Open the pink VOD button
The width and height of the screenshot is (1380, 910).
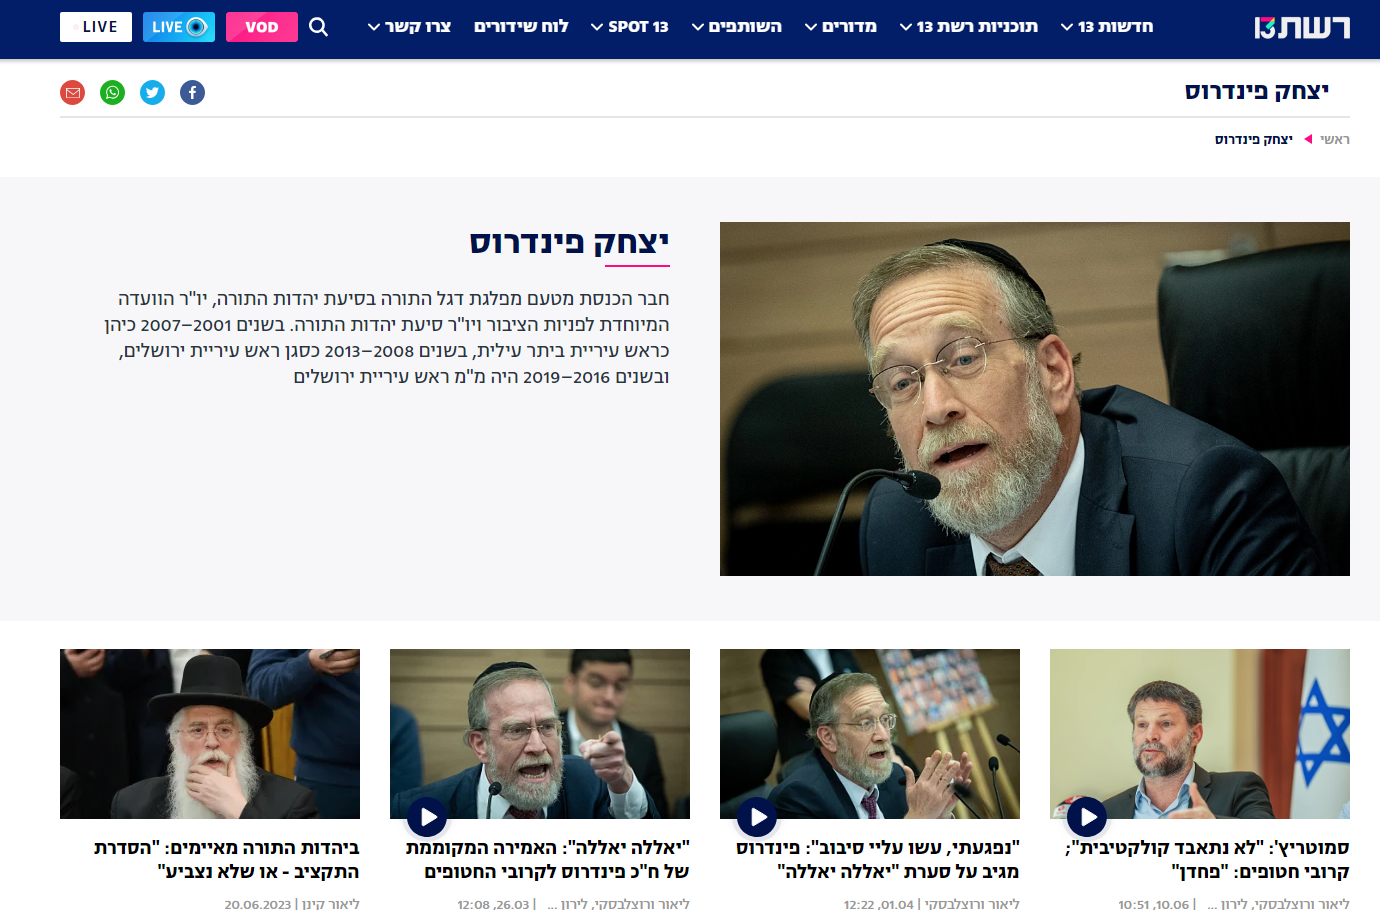point(262,27)
